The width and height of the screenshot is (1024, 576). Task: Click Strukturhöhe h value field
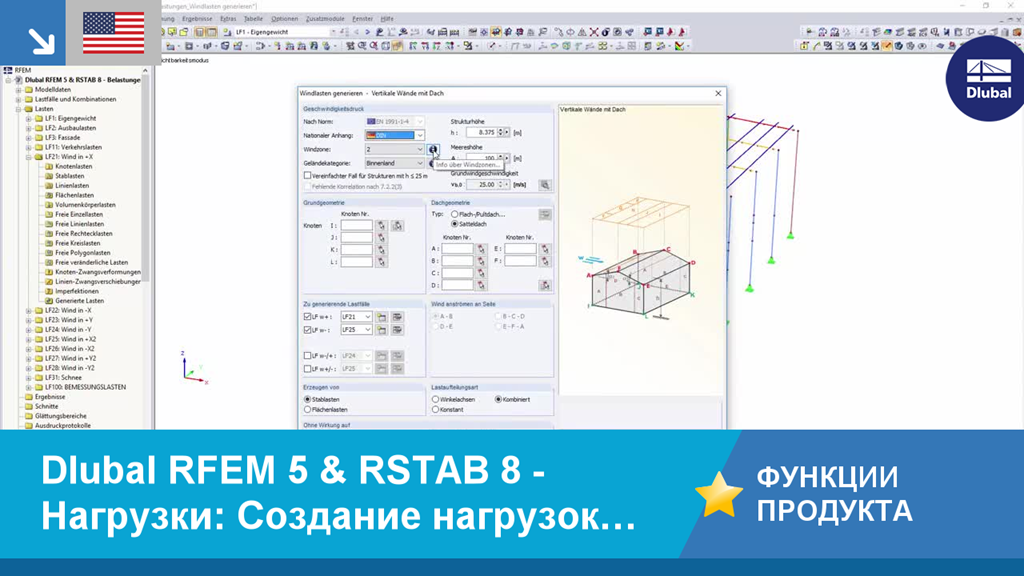pos(481,133)
